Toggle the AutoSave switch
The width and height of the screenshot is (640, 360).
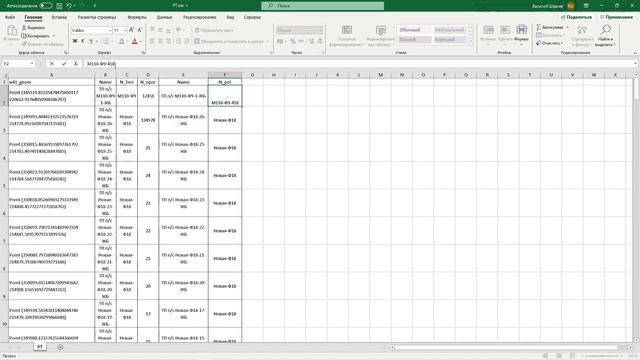pos(46,6)
